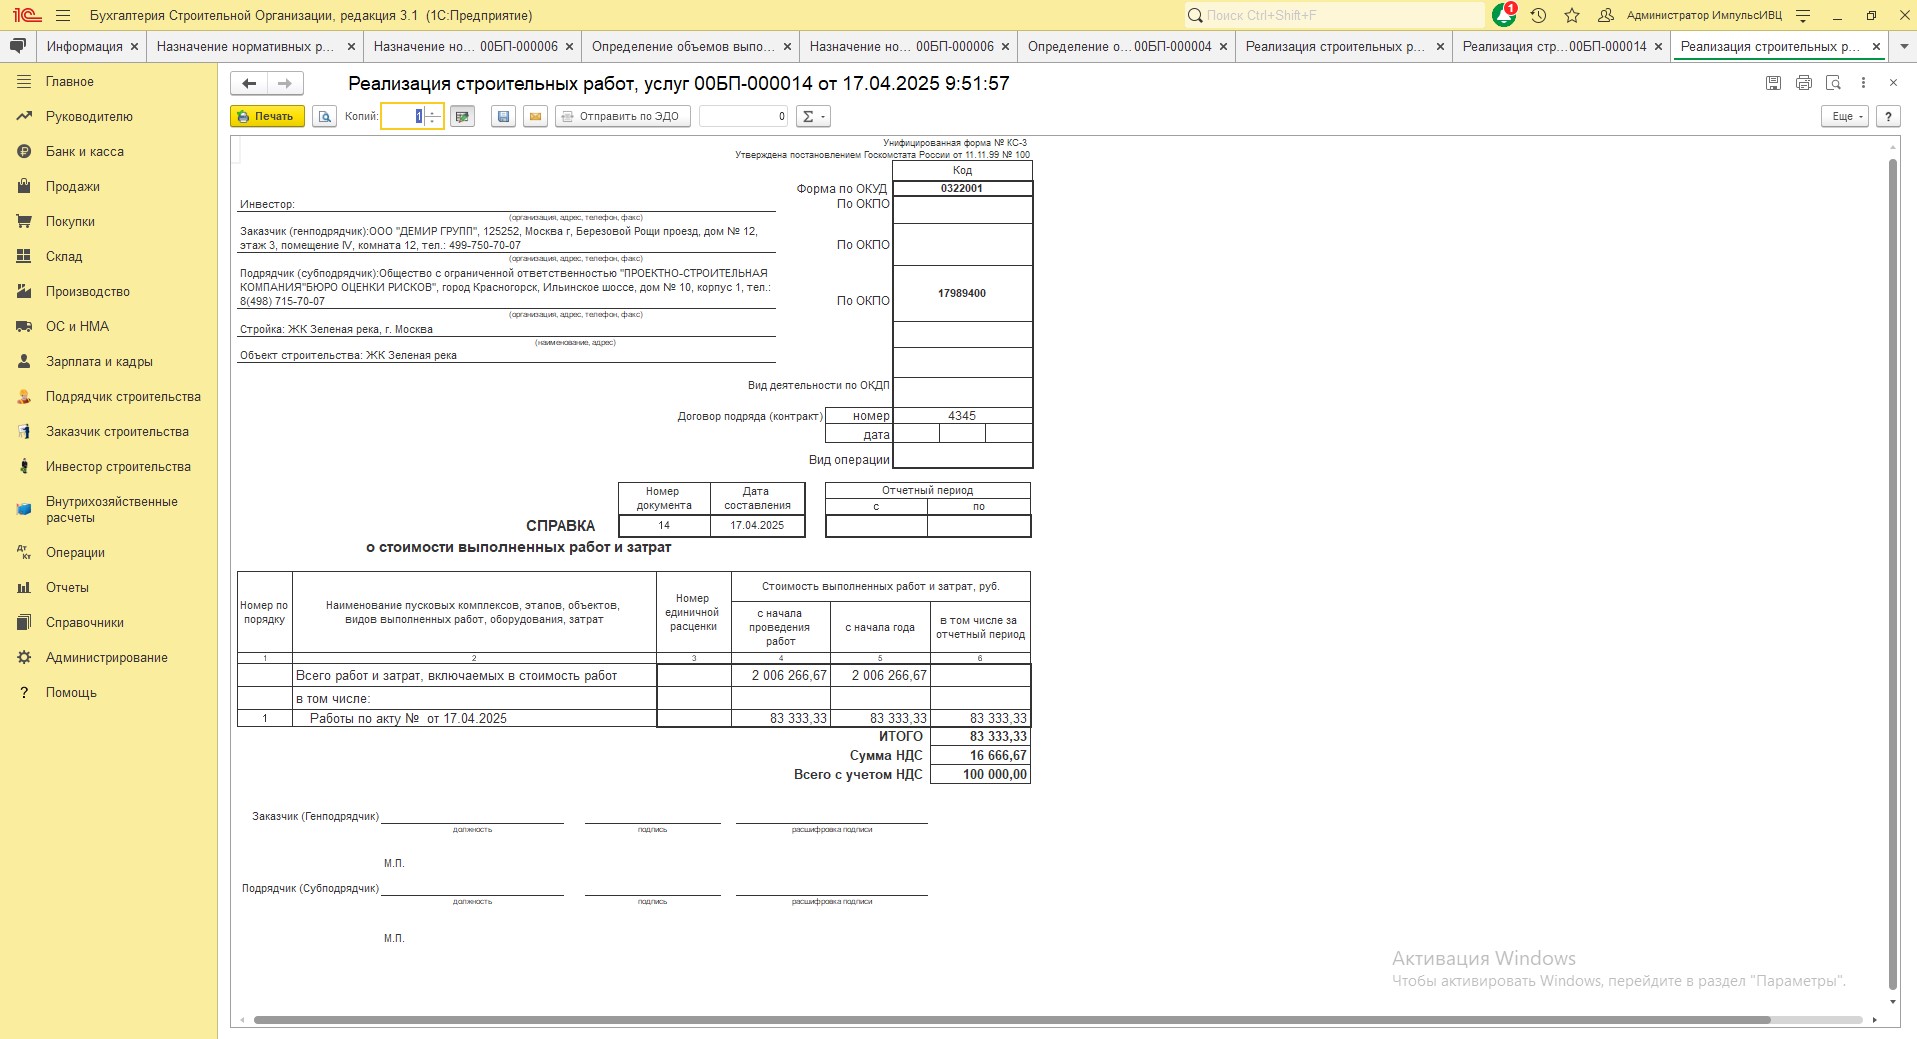
Task: Save the print form with diskette icon
Action: [x=503, y=116]
